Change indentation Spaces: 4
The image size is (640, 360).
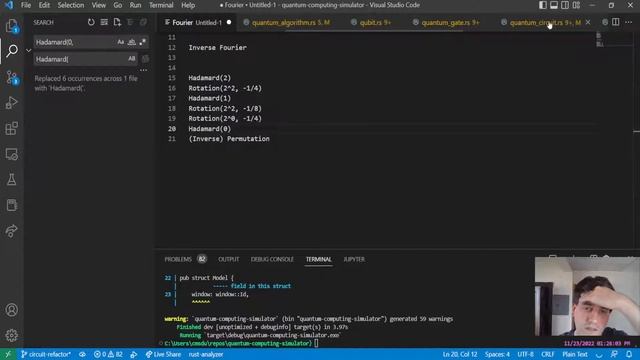click(x=497, y=354)
